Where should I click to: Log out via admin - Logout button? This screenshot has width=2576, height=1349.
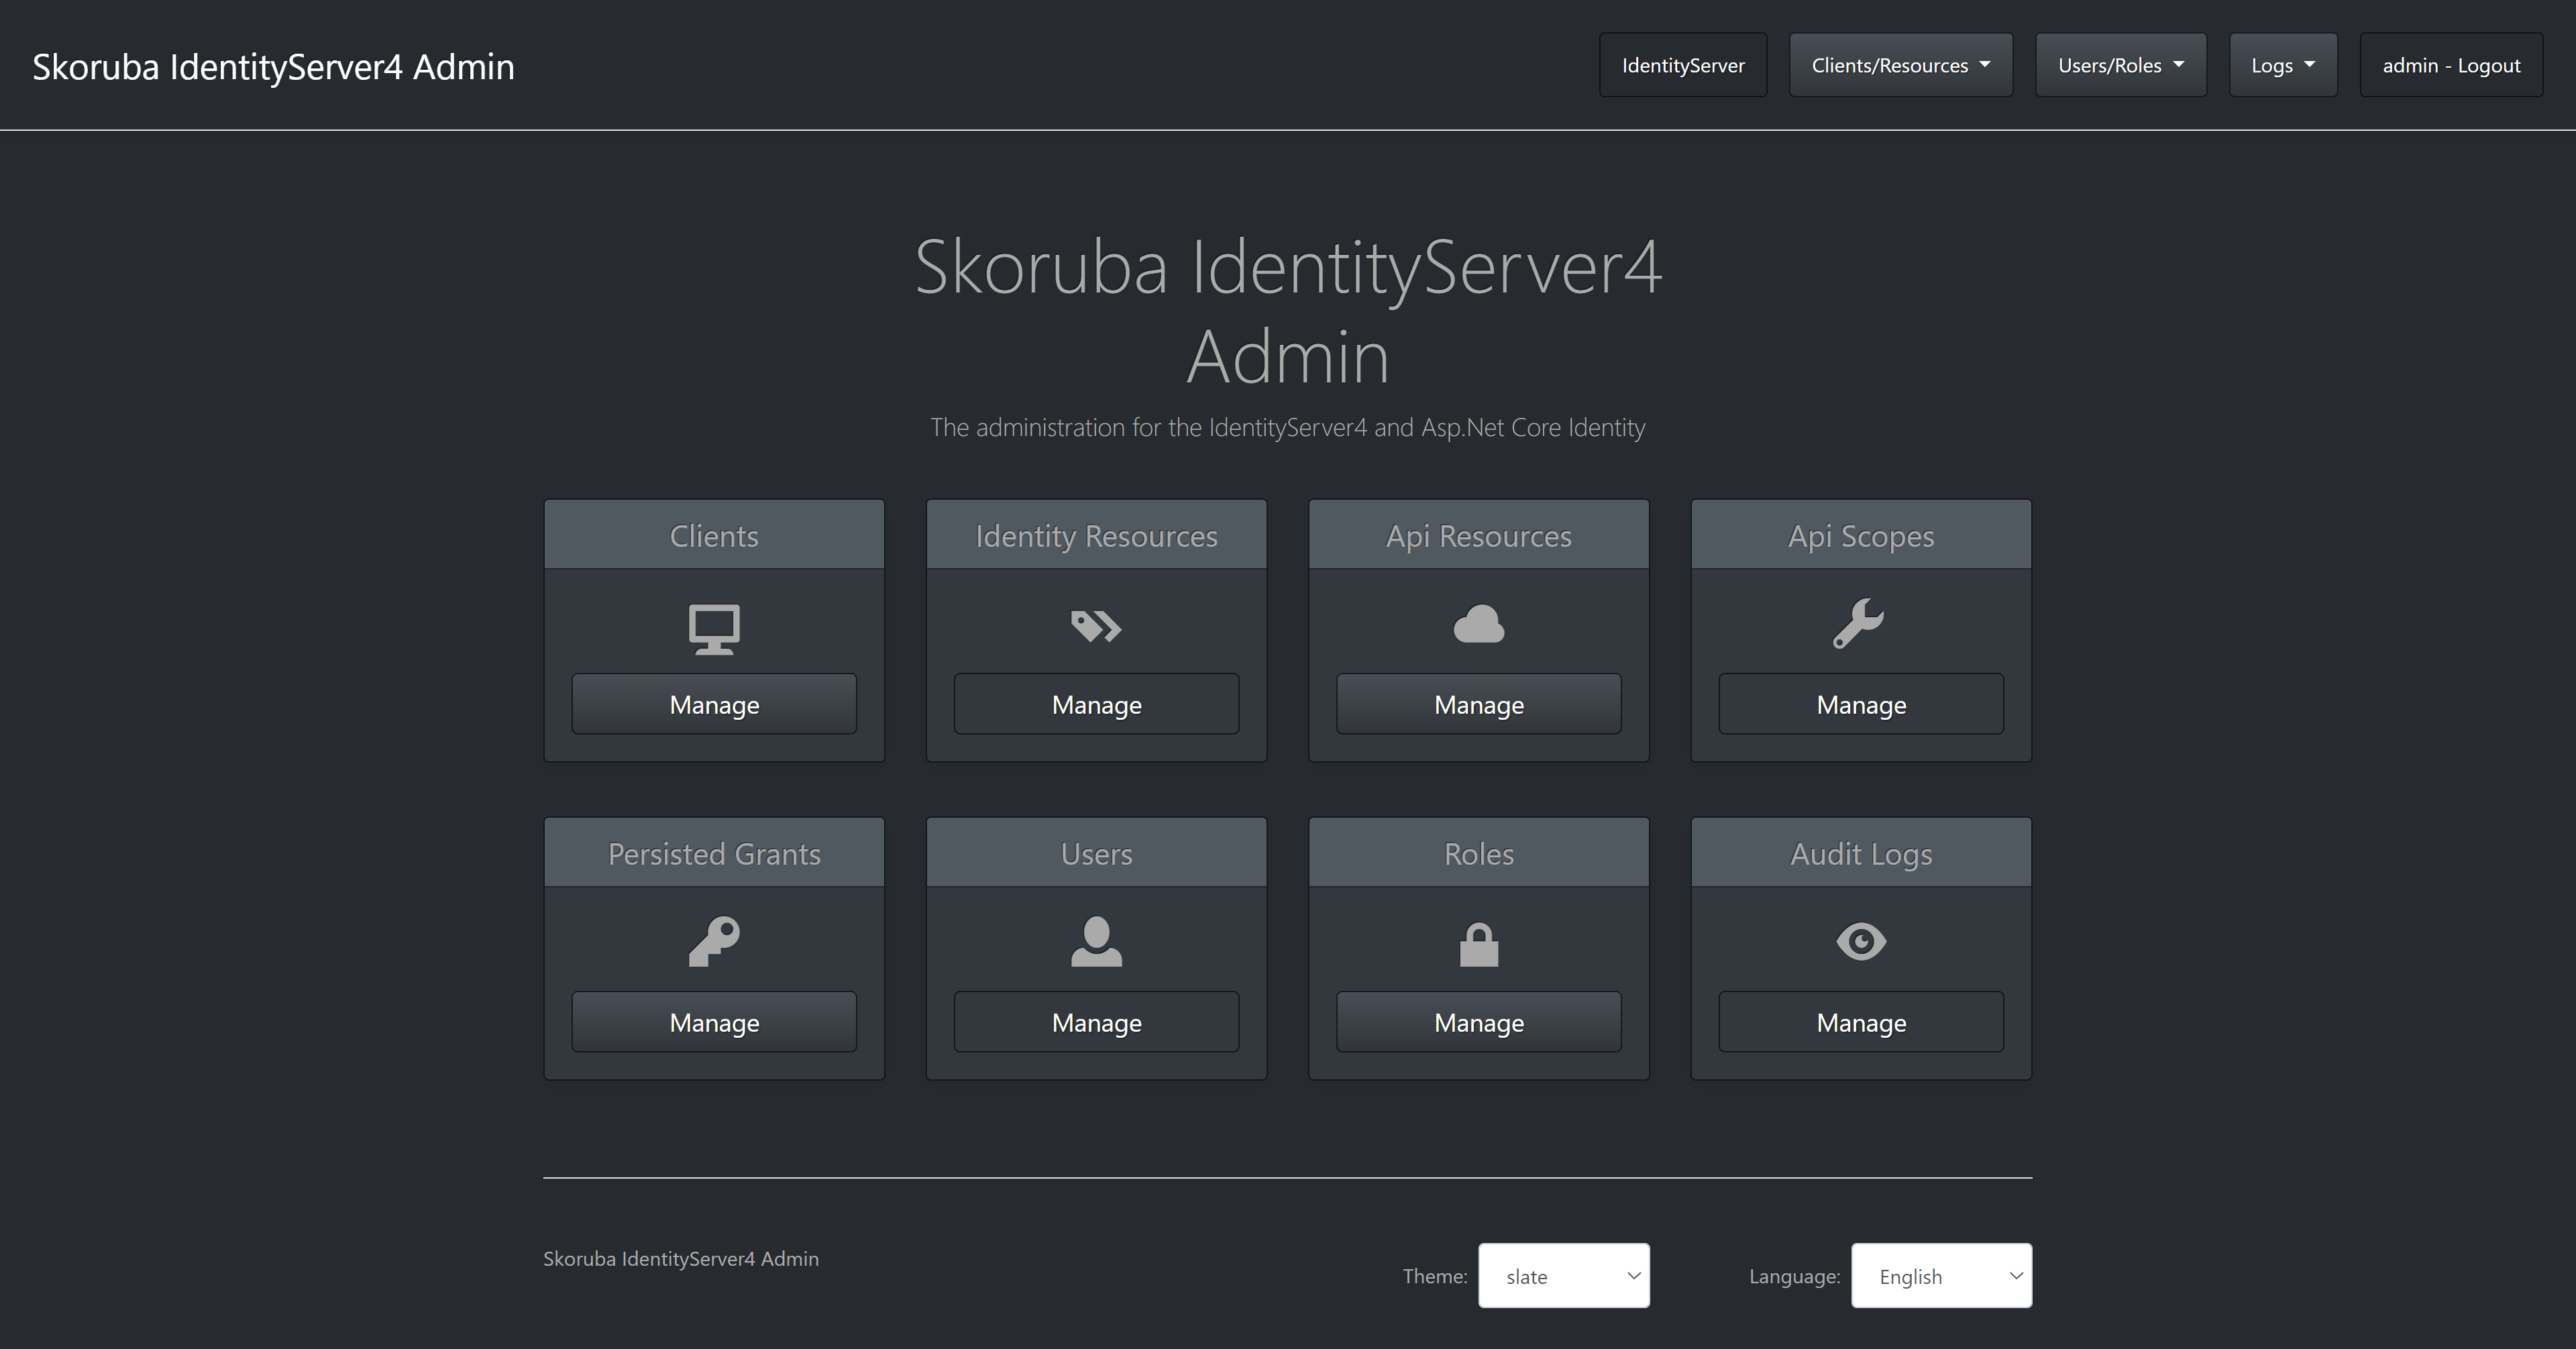pos(2450,65)
